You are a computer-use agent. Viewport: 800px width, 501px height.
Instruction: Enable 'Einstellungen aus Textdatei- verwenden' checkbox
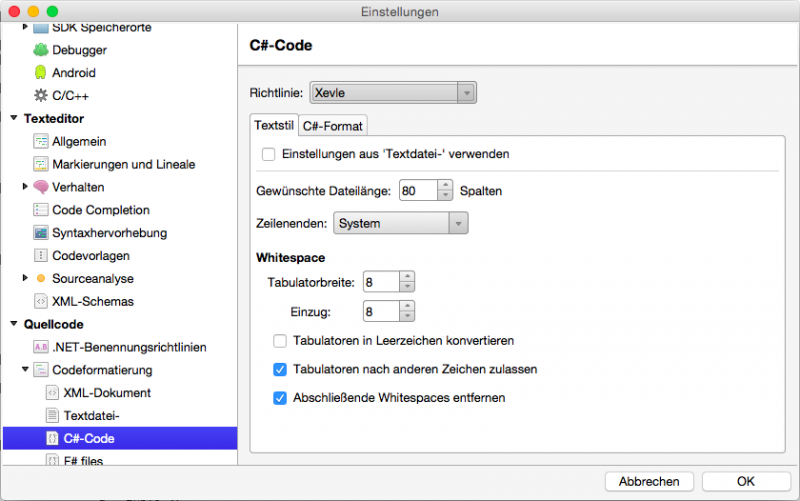(268, 154)
